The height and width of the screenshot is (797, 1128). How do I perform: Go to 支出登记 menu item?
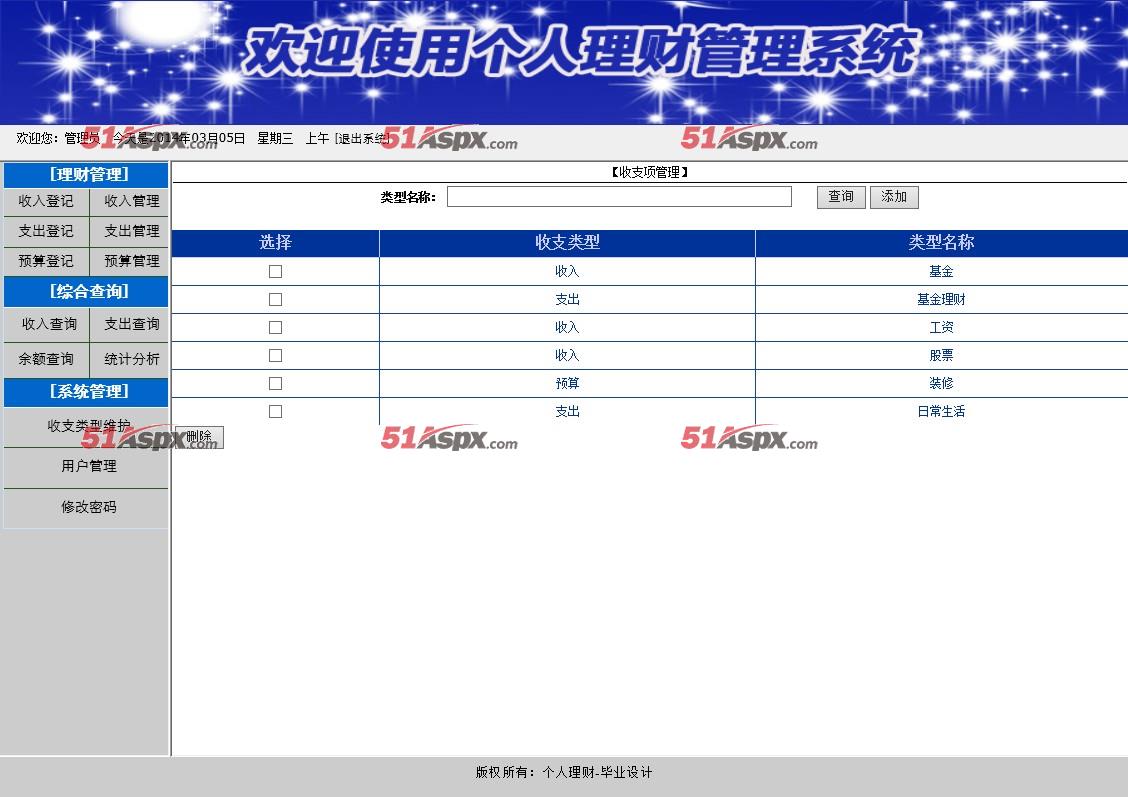[x=46, y=231]
